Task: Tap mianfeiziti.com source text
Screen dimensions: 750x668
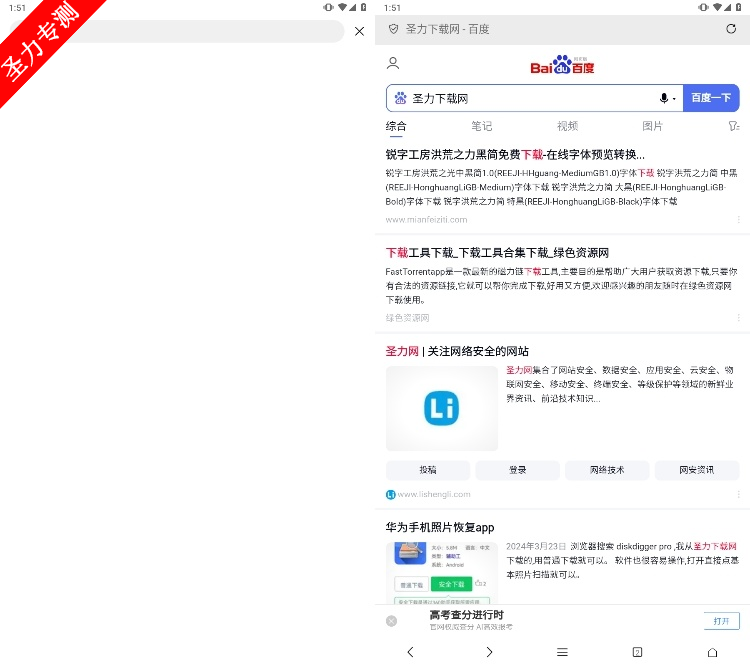Action: (426, 219)
